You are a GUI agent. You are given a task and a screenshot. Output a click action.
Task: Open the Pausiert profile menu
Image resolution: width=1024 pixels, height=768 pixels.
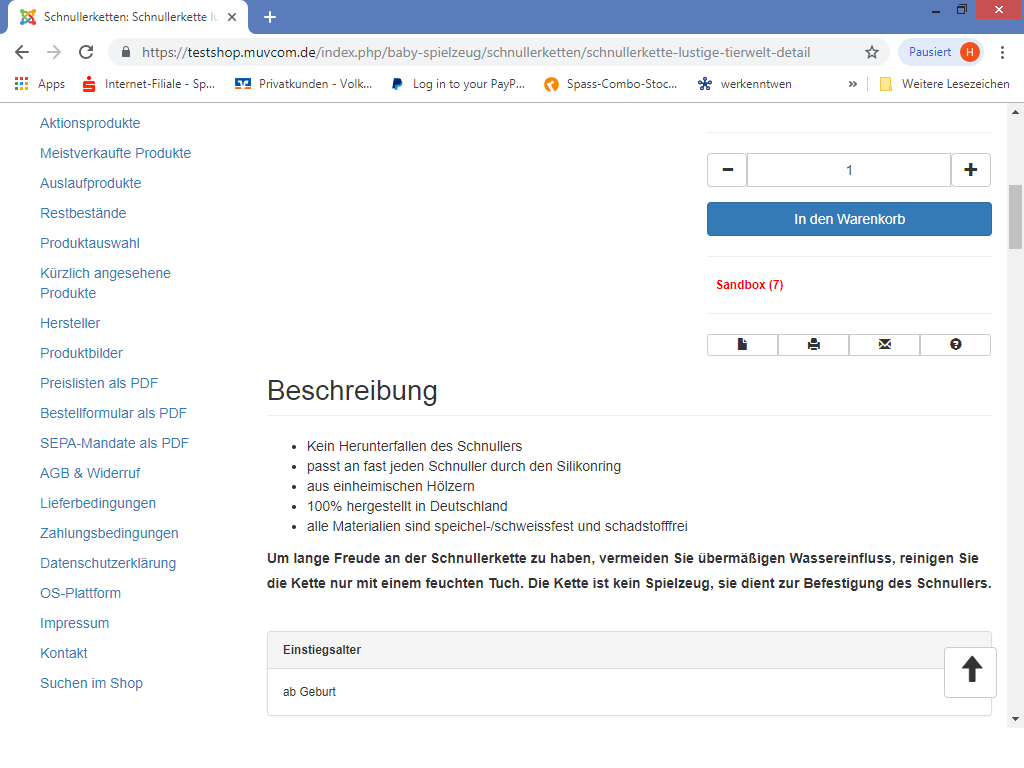tap(940, 52)
